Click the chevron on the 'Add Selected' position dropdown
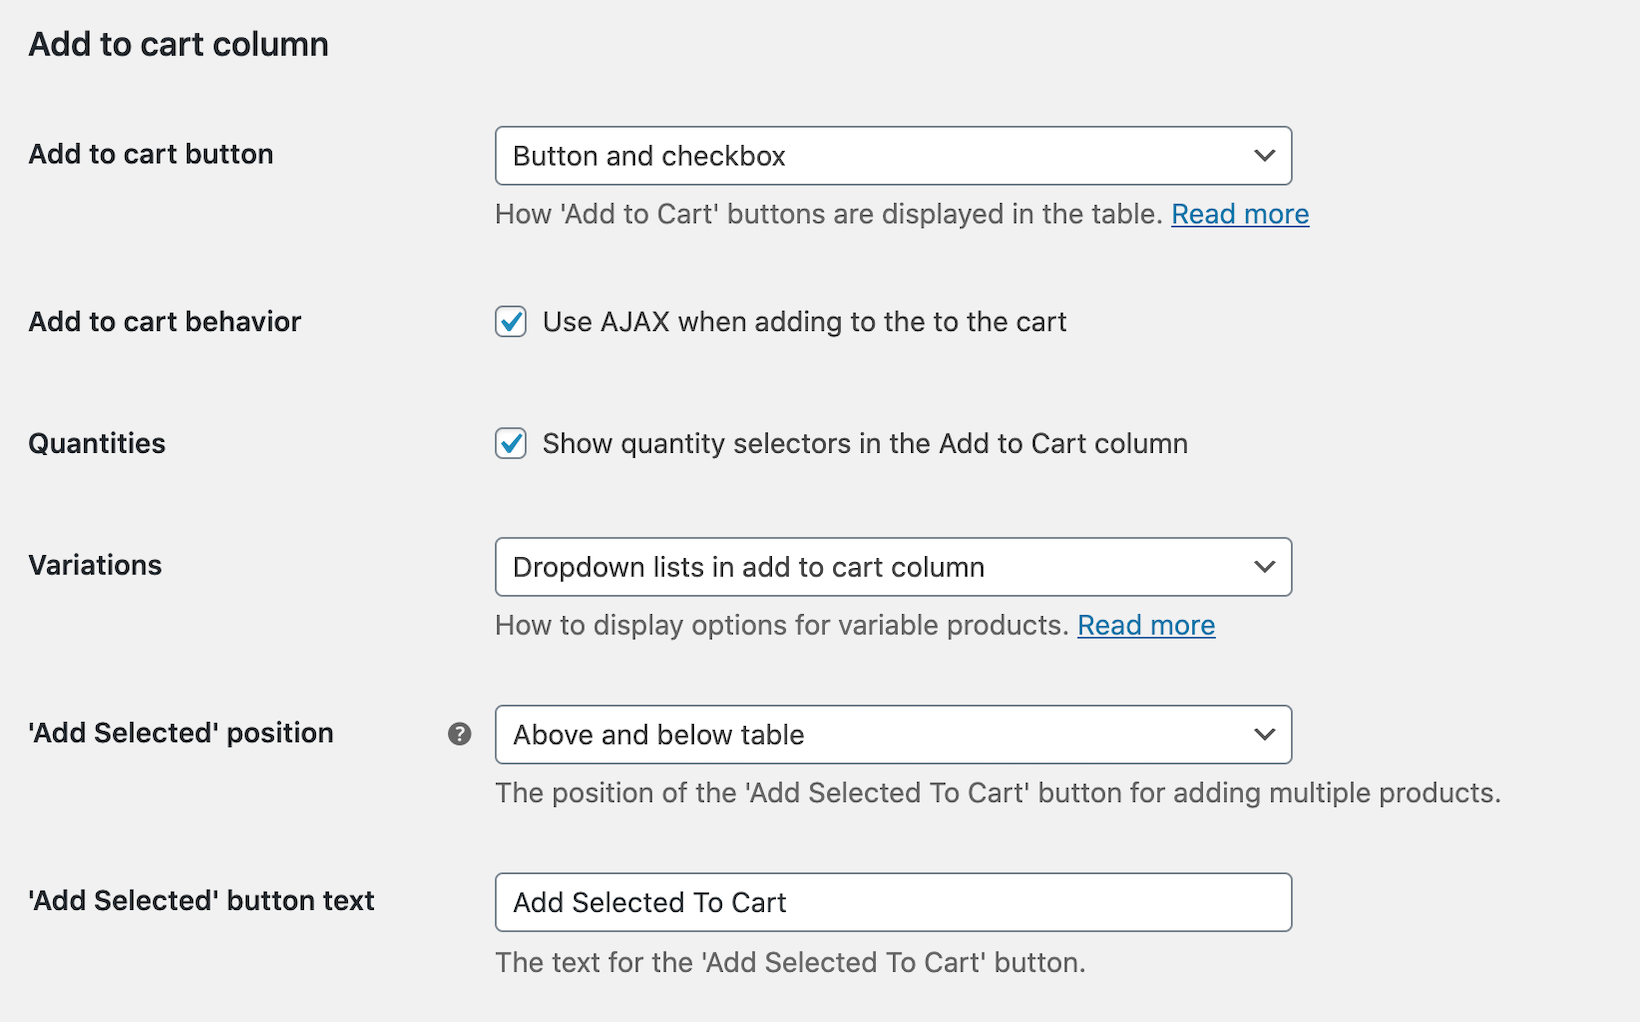 (x=1264, y=734)
